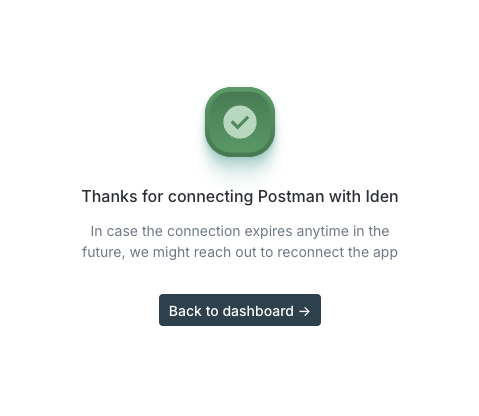The width and height of the screenshot is (479, 416).
Task: Click the Back to dashboard button
Action: tap(240, 310)
